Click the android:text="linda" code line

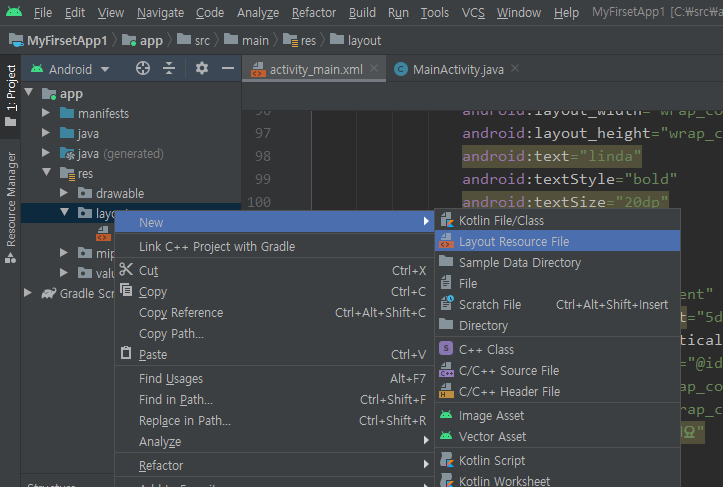551,156
